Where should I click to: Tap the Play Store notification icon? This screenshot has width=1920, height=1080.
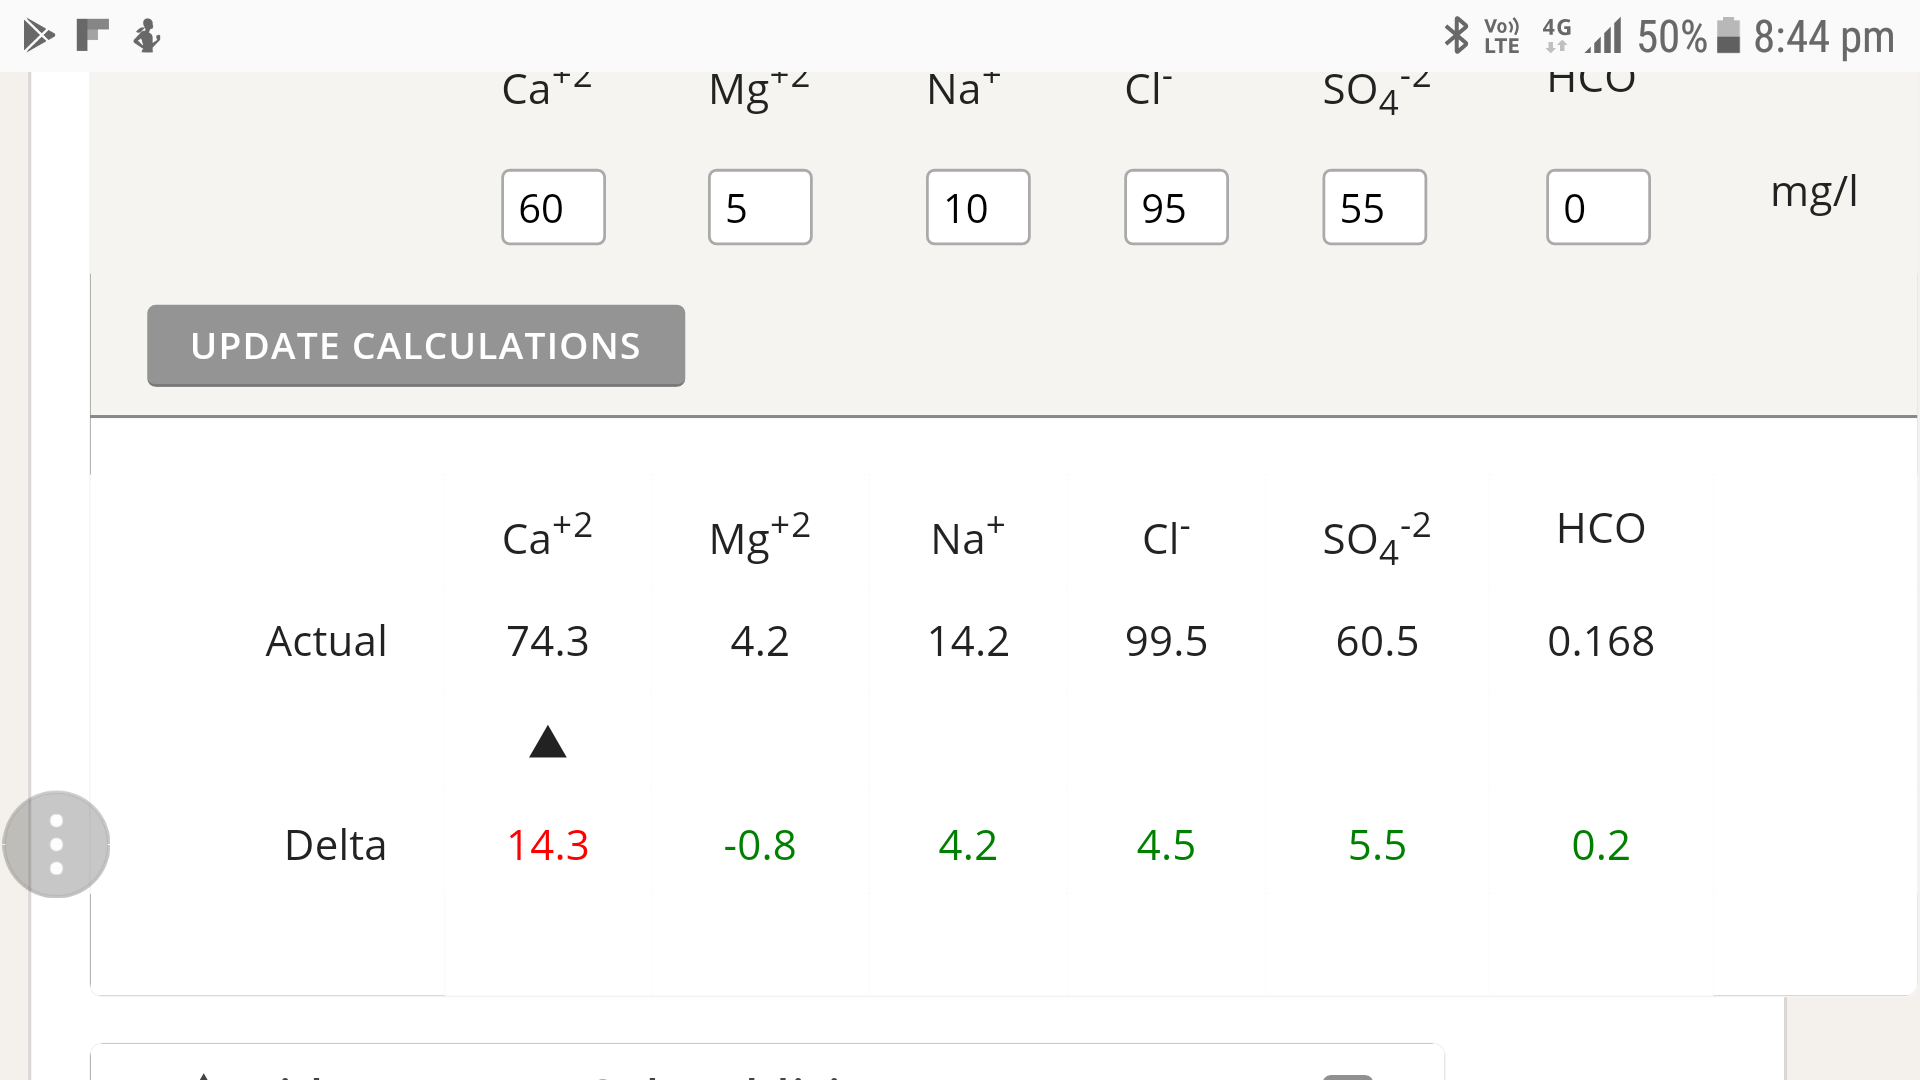38,36
